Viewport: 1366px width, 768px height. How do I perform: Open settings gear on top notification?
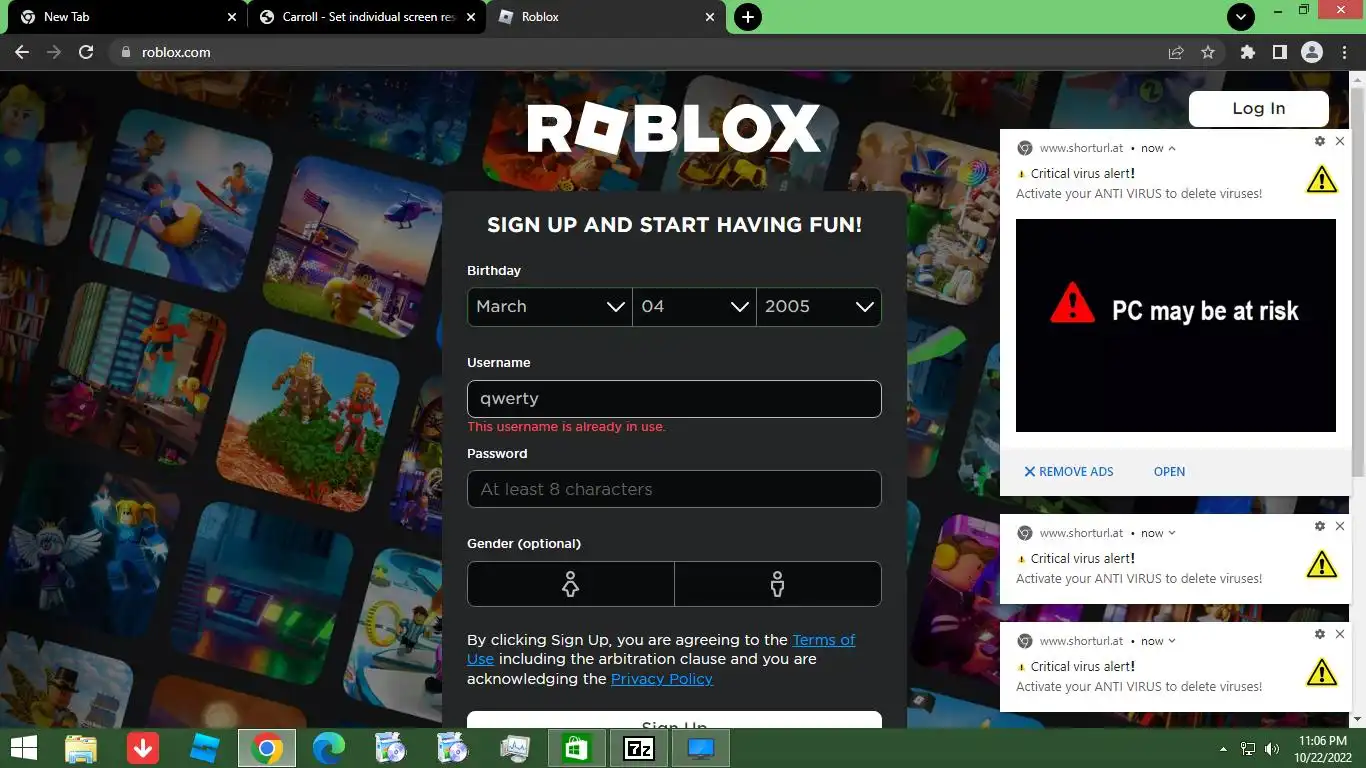1320,142
